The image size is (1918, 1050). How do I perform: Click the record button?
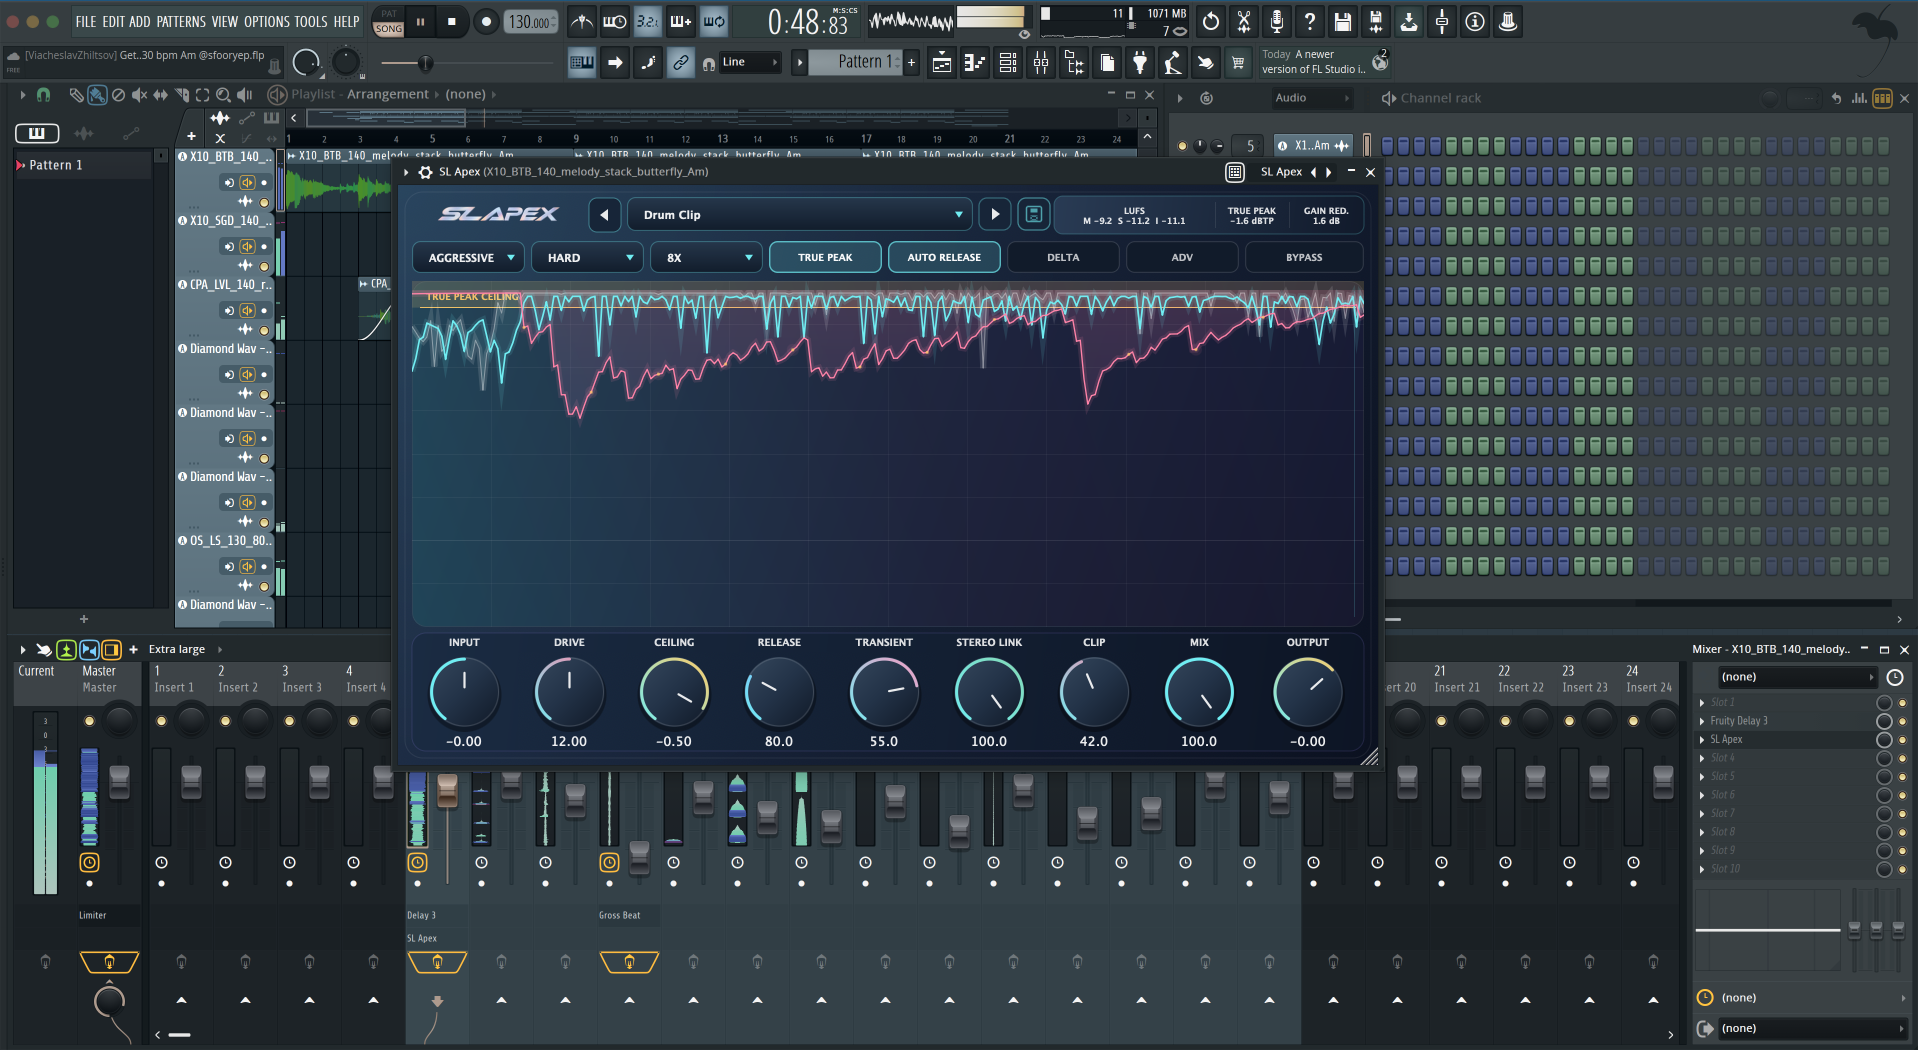(x=487, y=21)
